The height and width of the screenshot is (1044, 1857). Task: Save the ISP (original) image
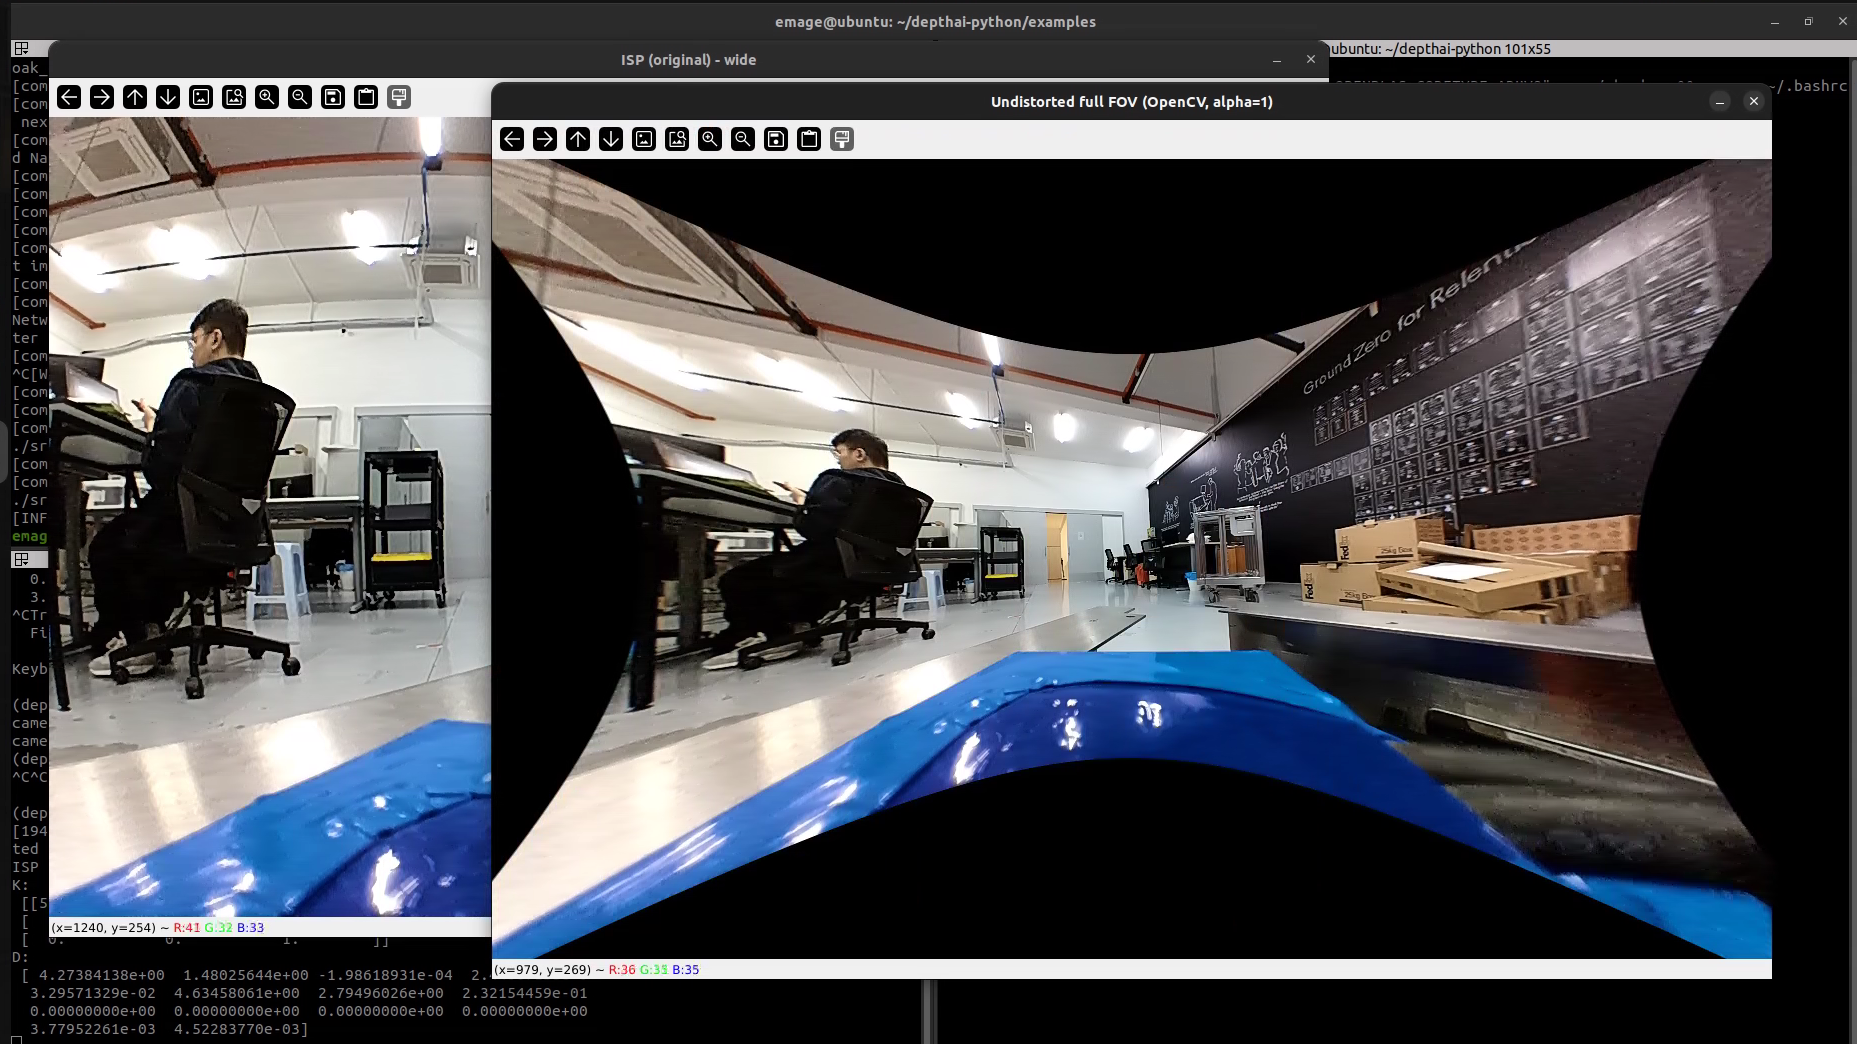point(333,97)
